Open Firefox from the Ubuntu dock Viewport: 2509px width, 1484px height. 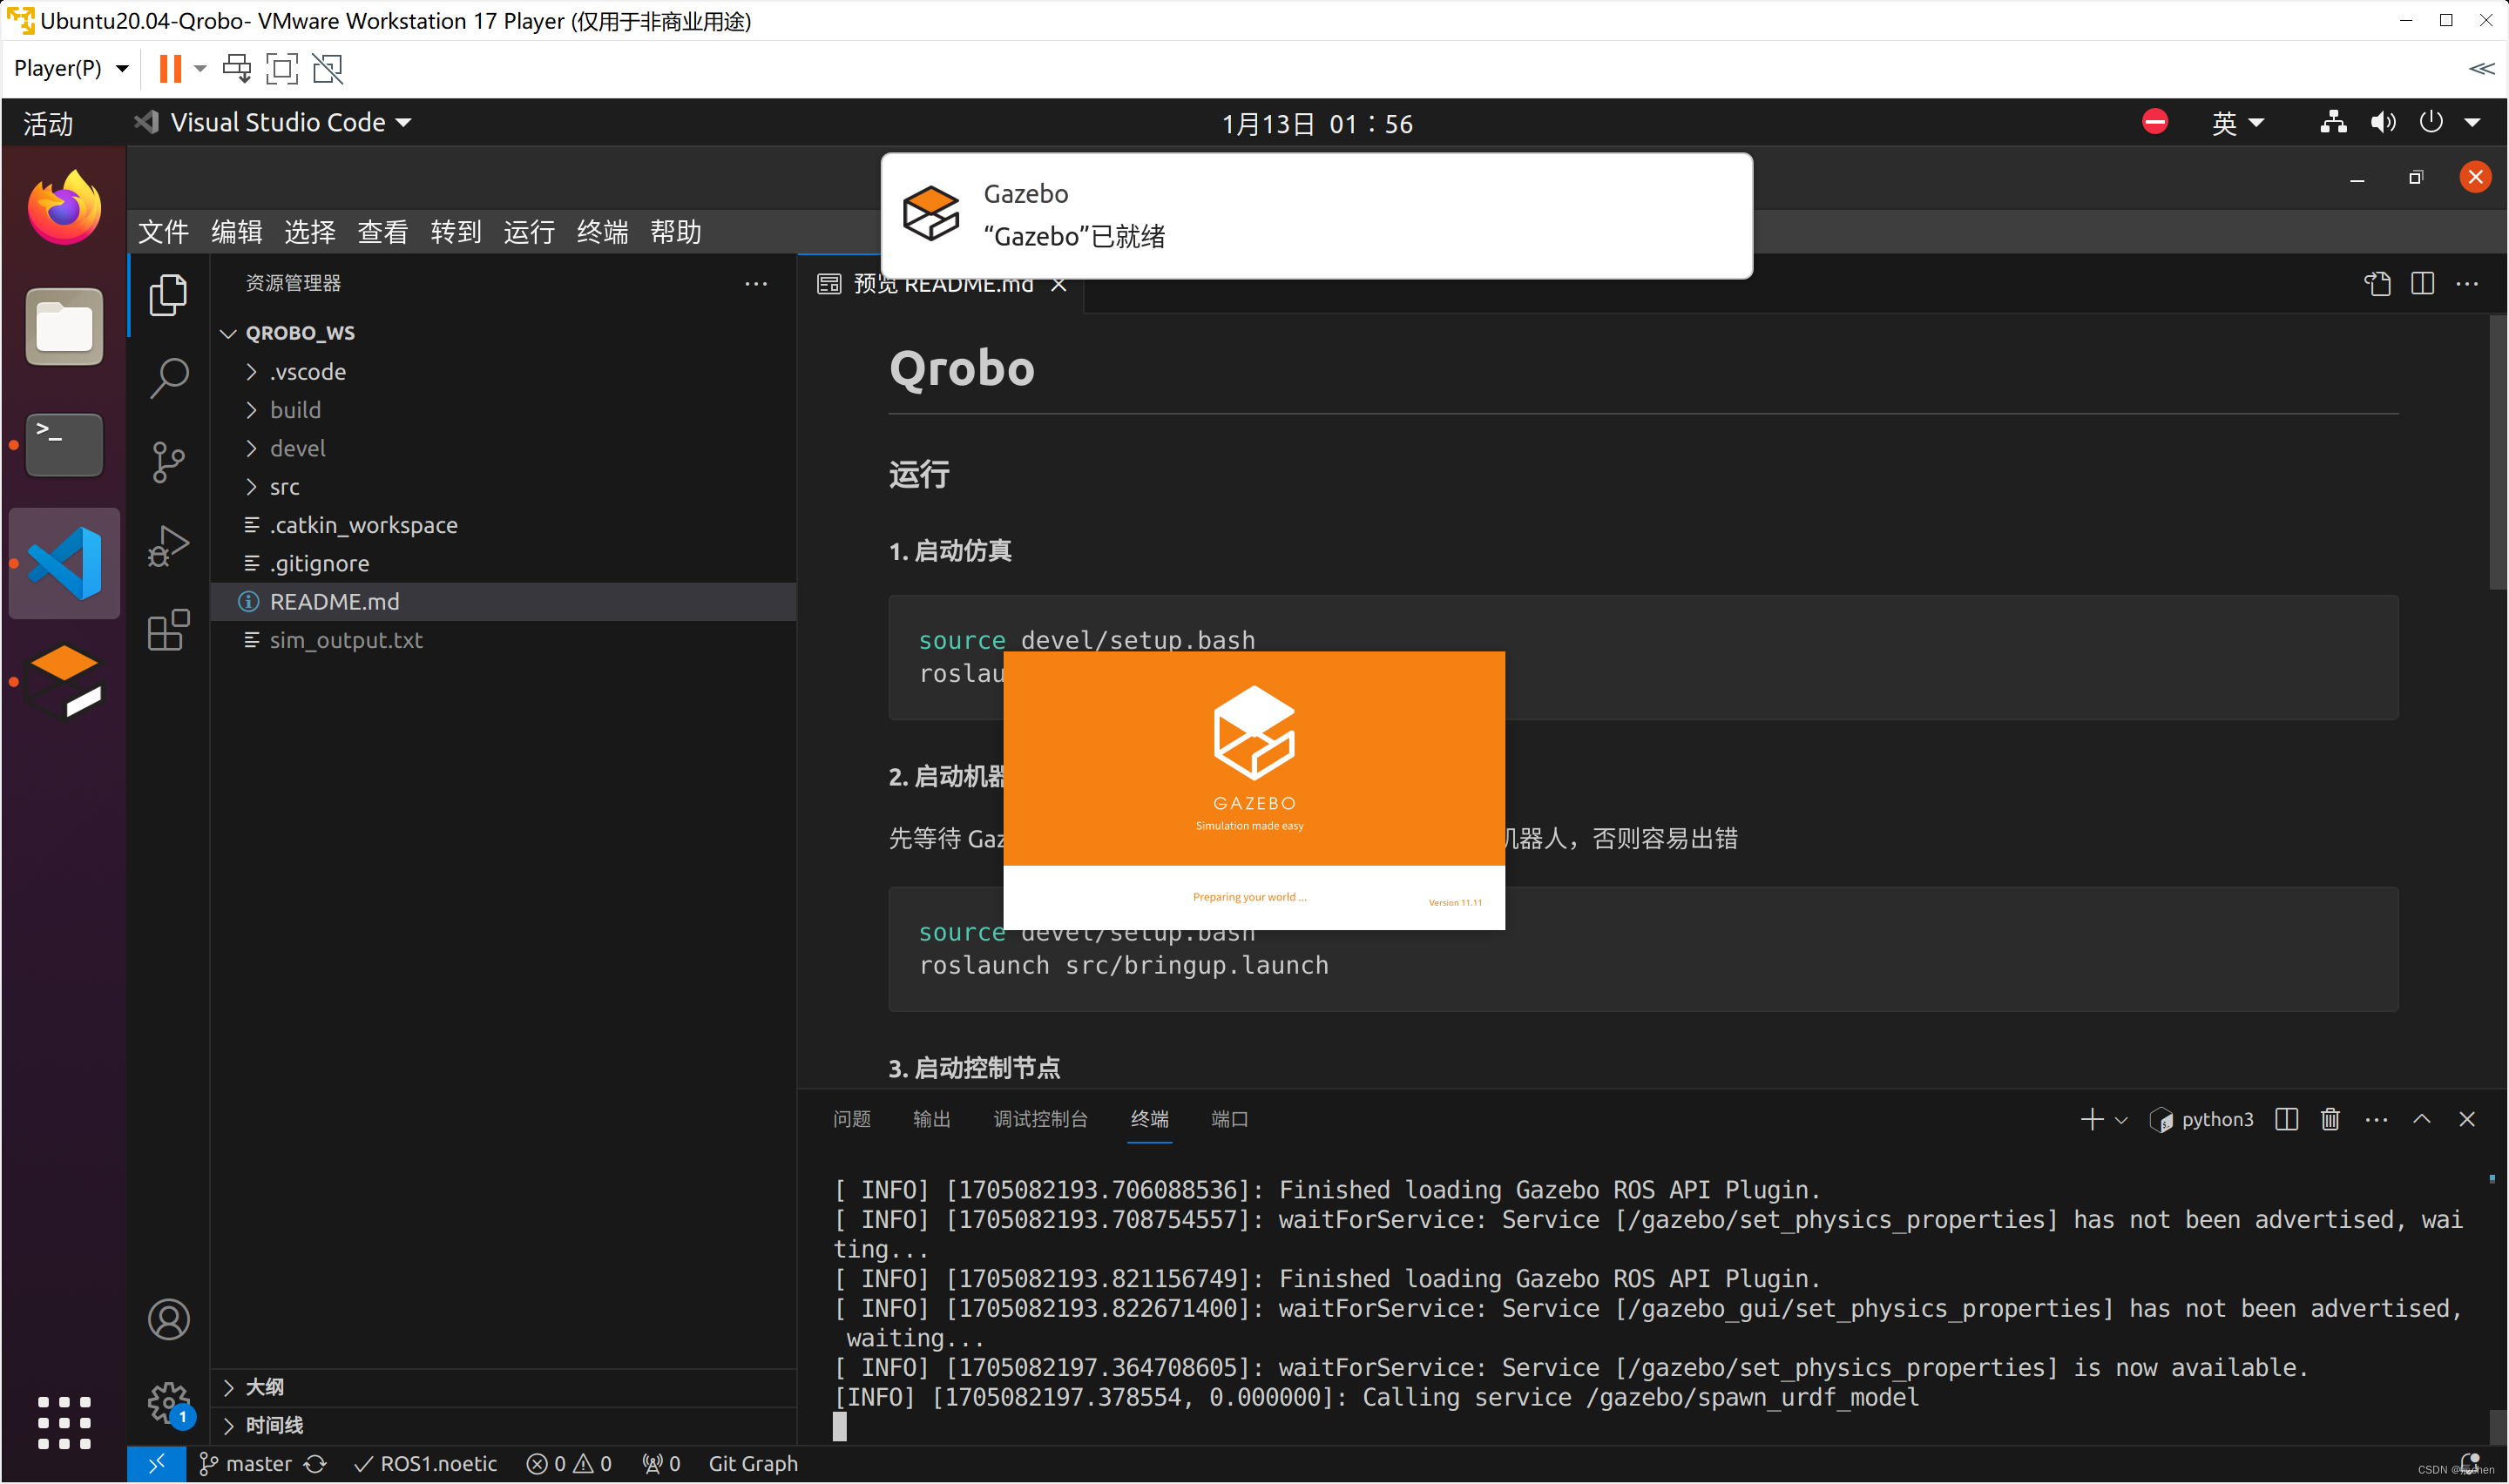coord(64,207)
